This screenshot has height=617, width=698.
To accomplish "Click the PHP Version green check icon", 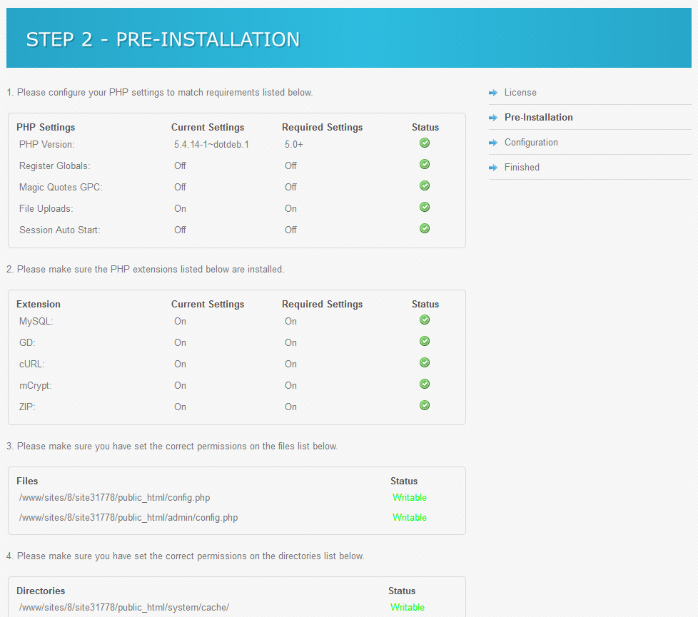I will click(x=425, y=144).
